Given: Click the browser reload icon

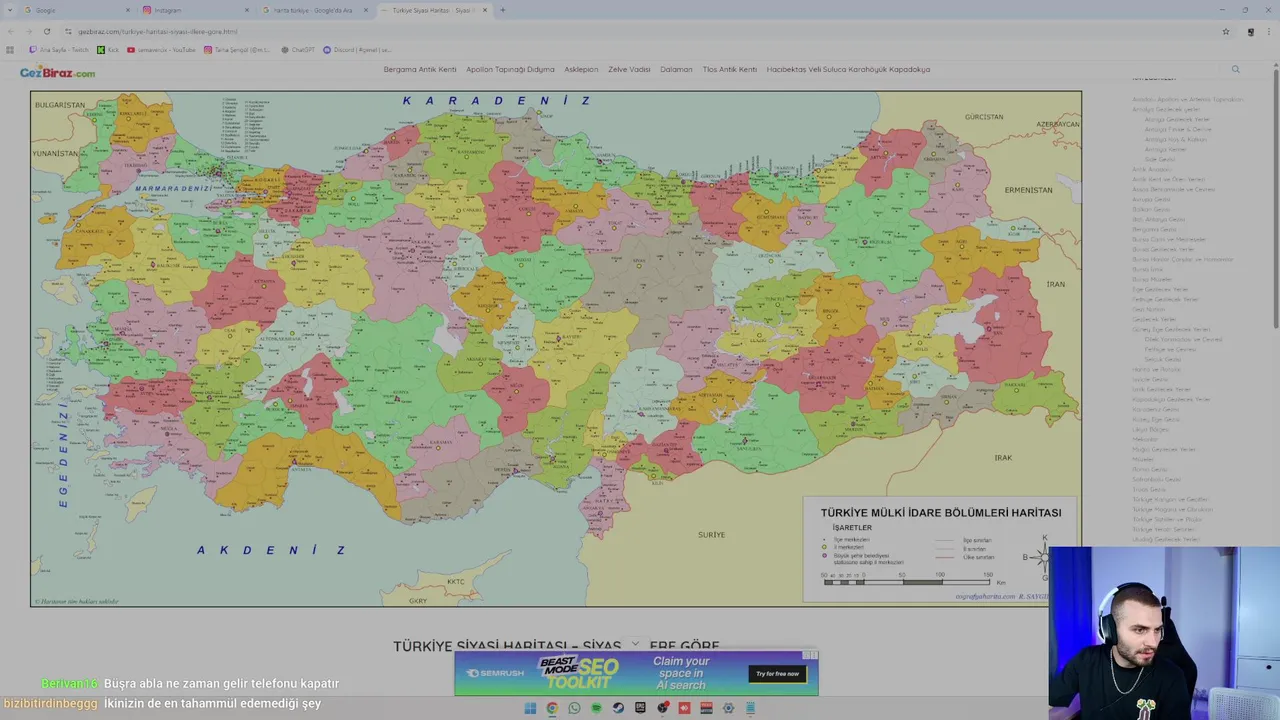Looking at the screenshot, I should 46,31.
